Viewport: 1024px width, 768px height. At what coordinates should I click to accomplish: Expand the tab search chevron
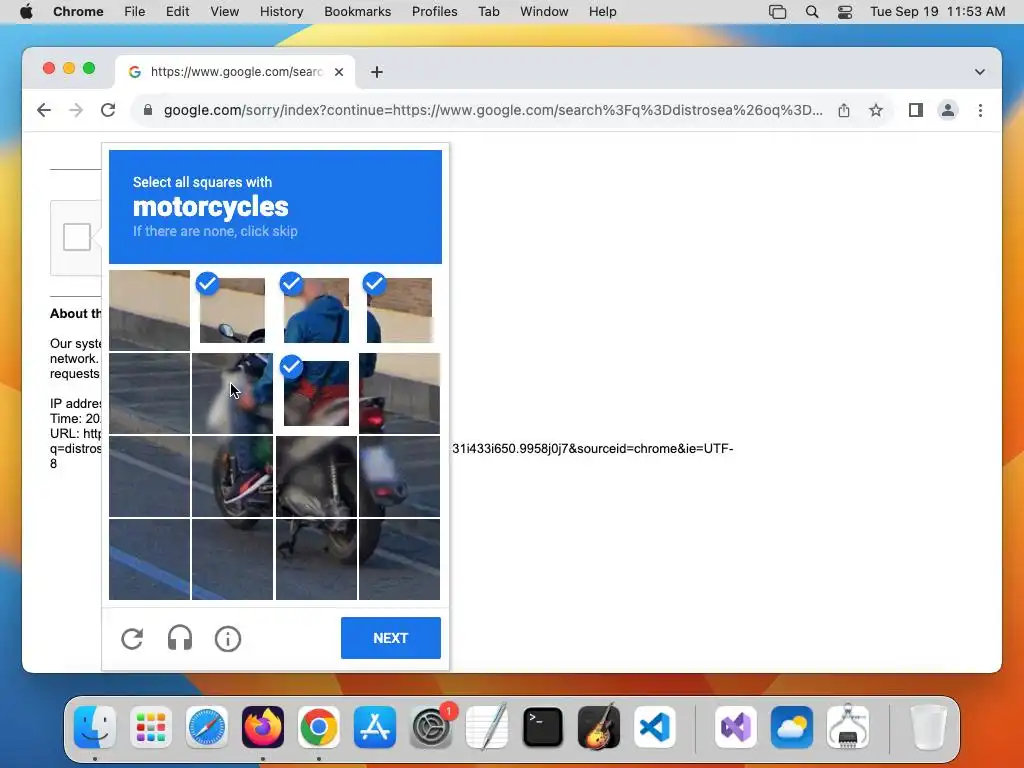[980, 72]
